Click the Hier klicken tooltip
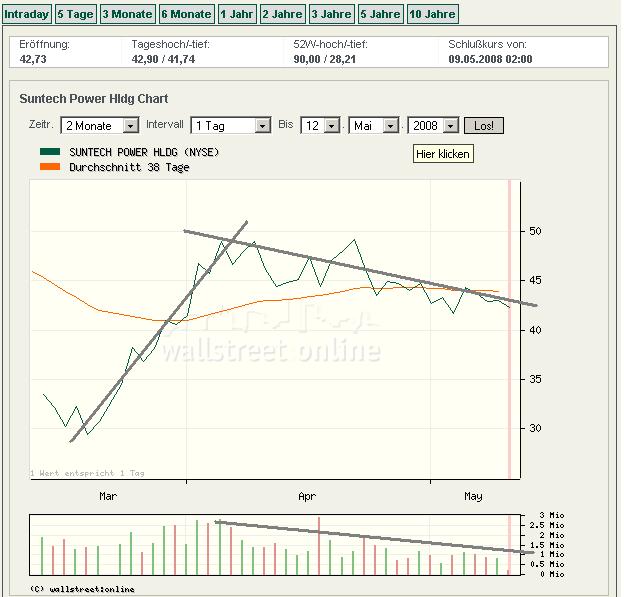 pyautogui.click(x=441, y=155)
